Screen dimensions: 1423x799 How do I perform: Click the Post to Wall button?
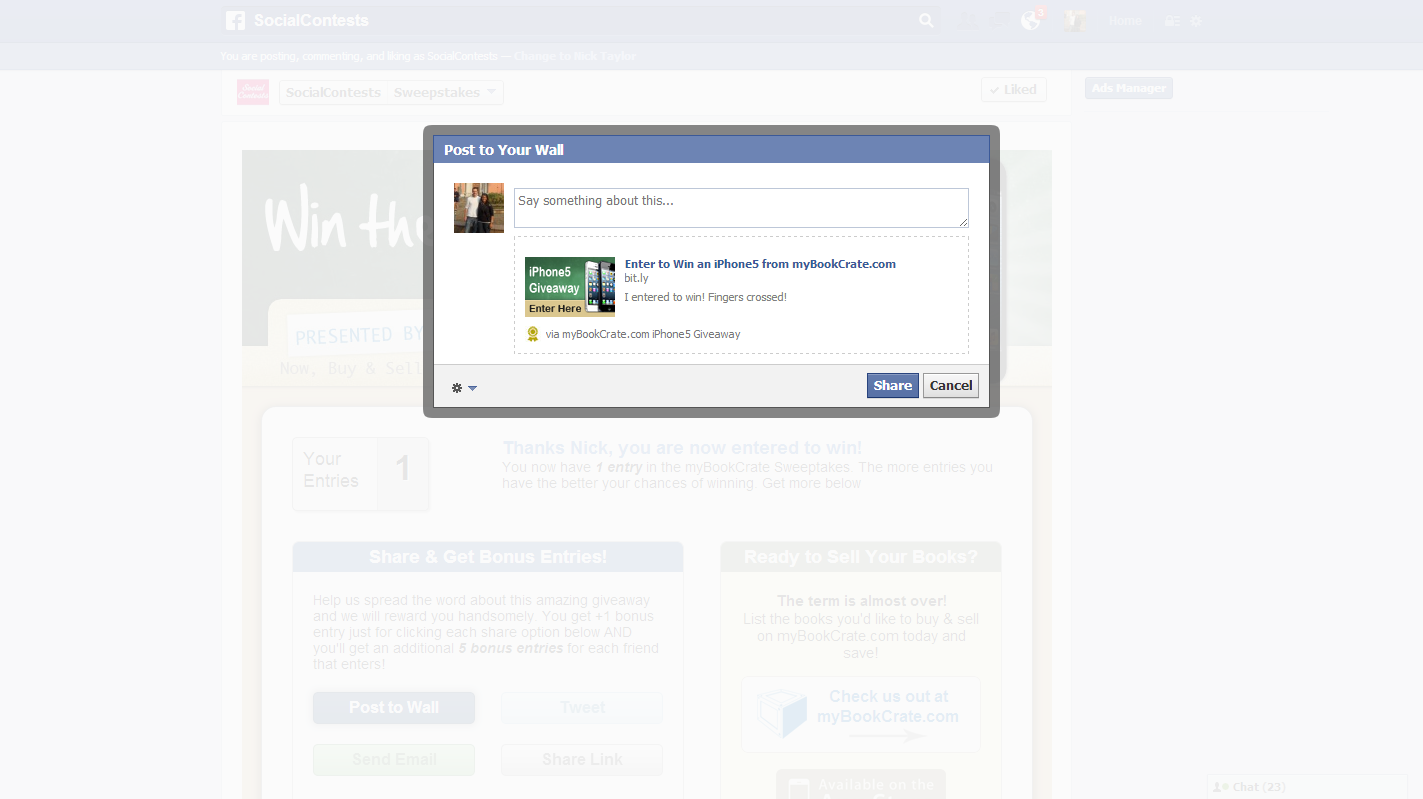394,708
